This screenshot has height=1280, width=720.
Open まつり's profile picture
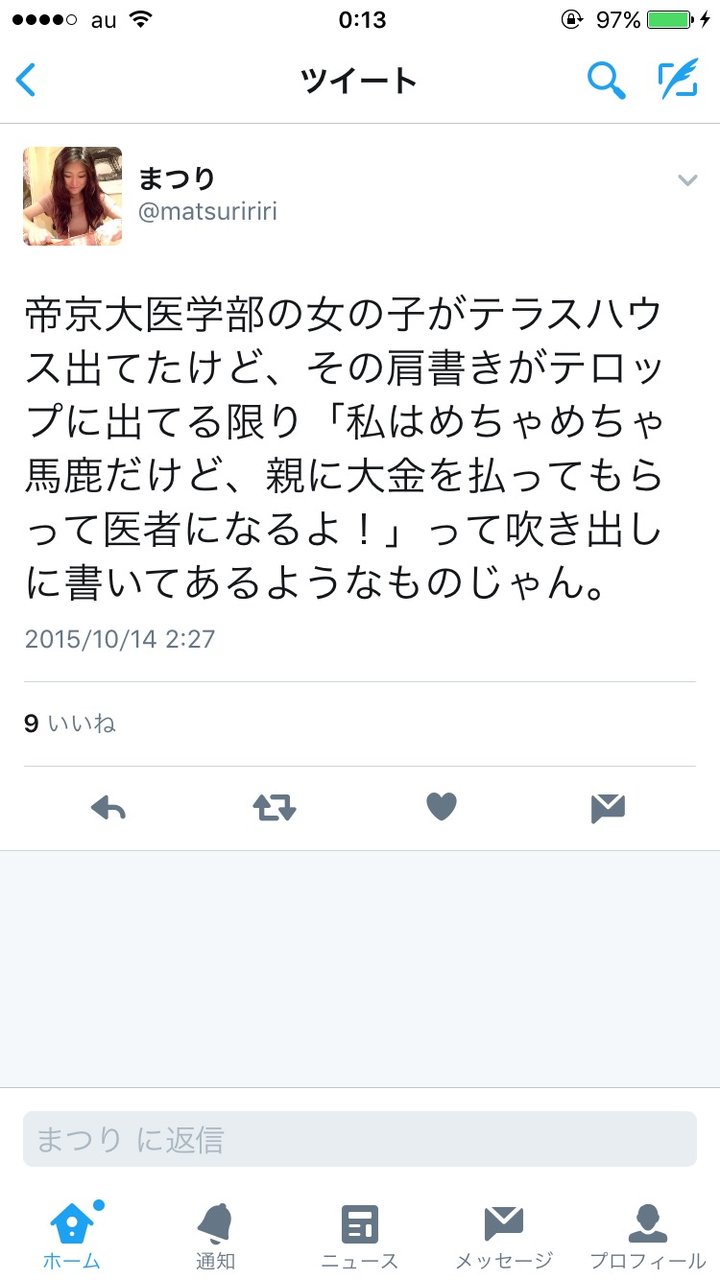(x=73, y=196)
